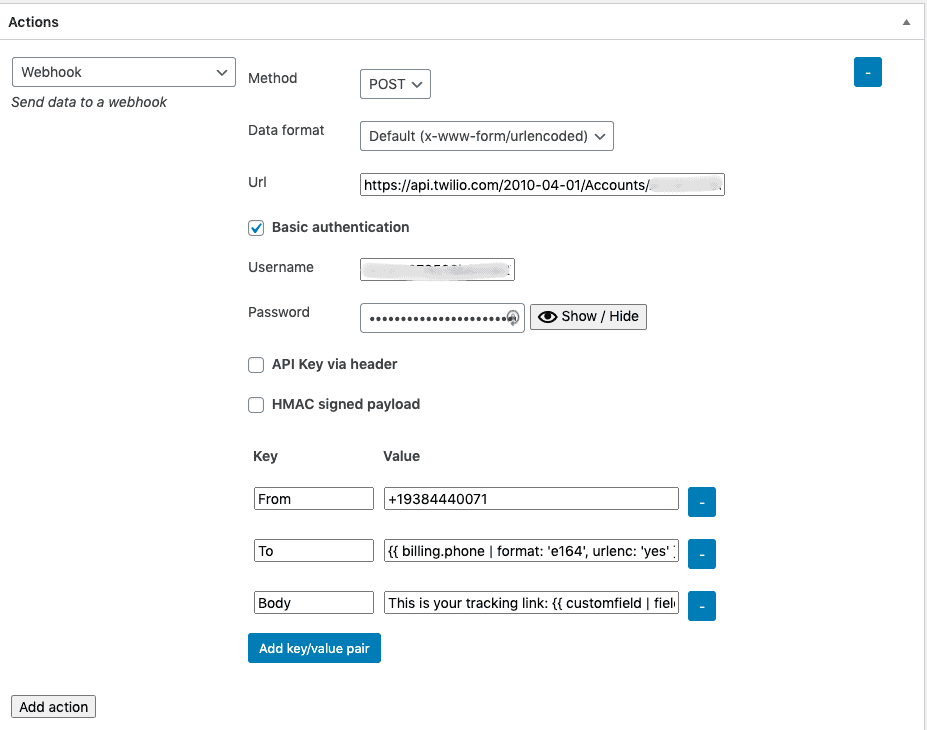Open the POST method dropdown
The image size is (927, 730).
[395, 85]
